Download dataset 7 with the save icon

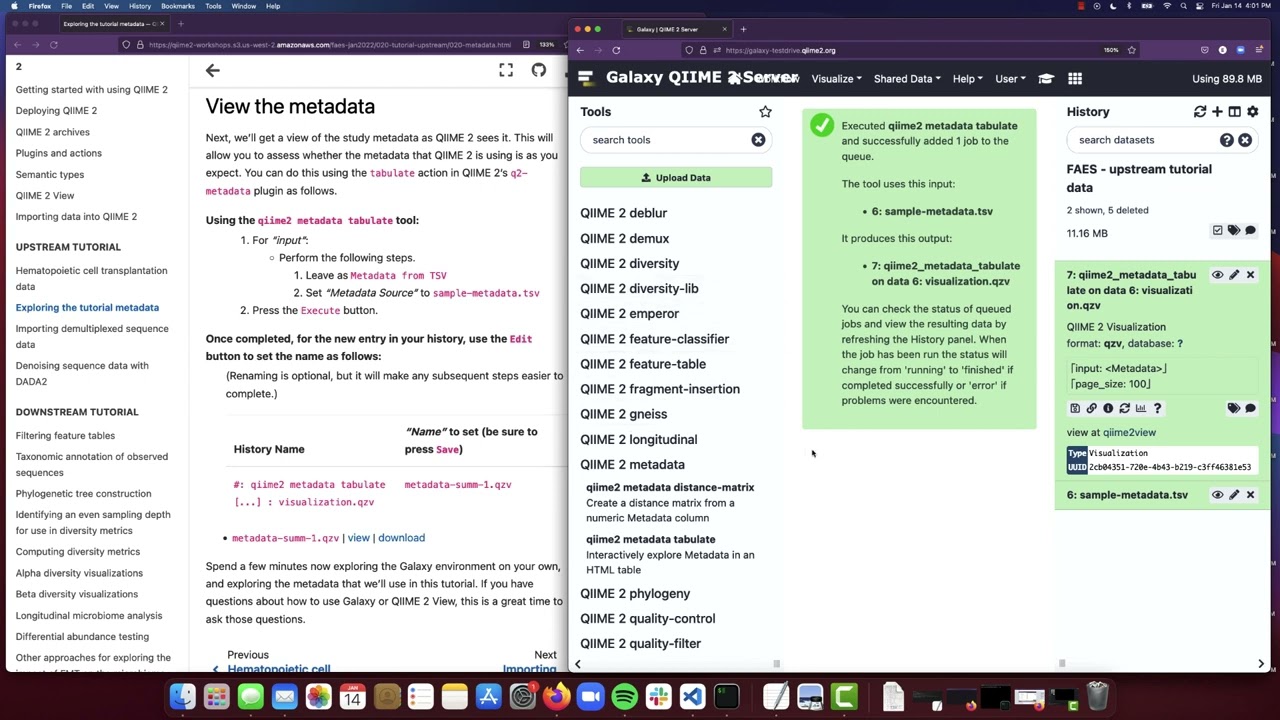(x=1075, y=408)
